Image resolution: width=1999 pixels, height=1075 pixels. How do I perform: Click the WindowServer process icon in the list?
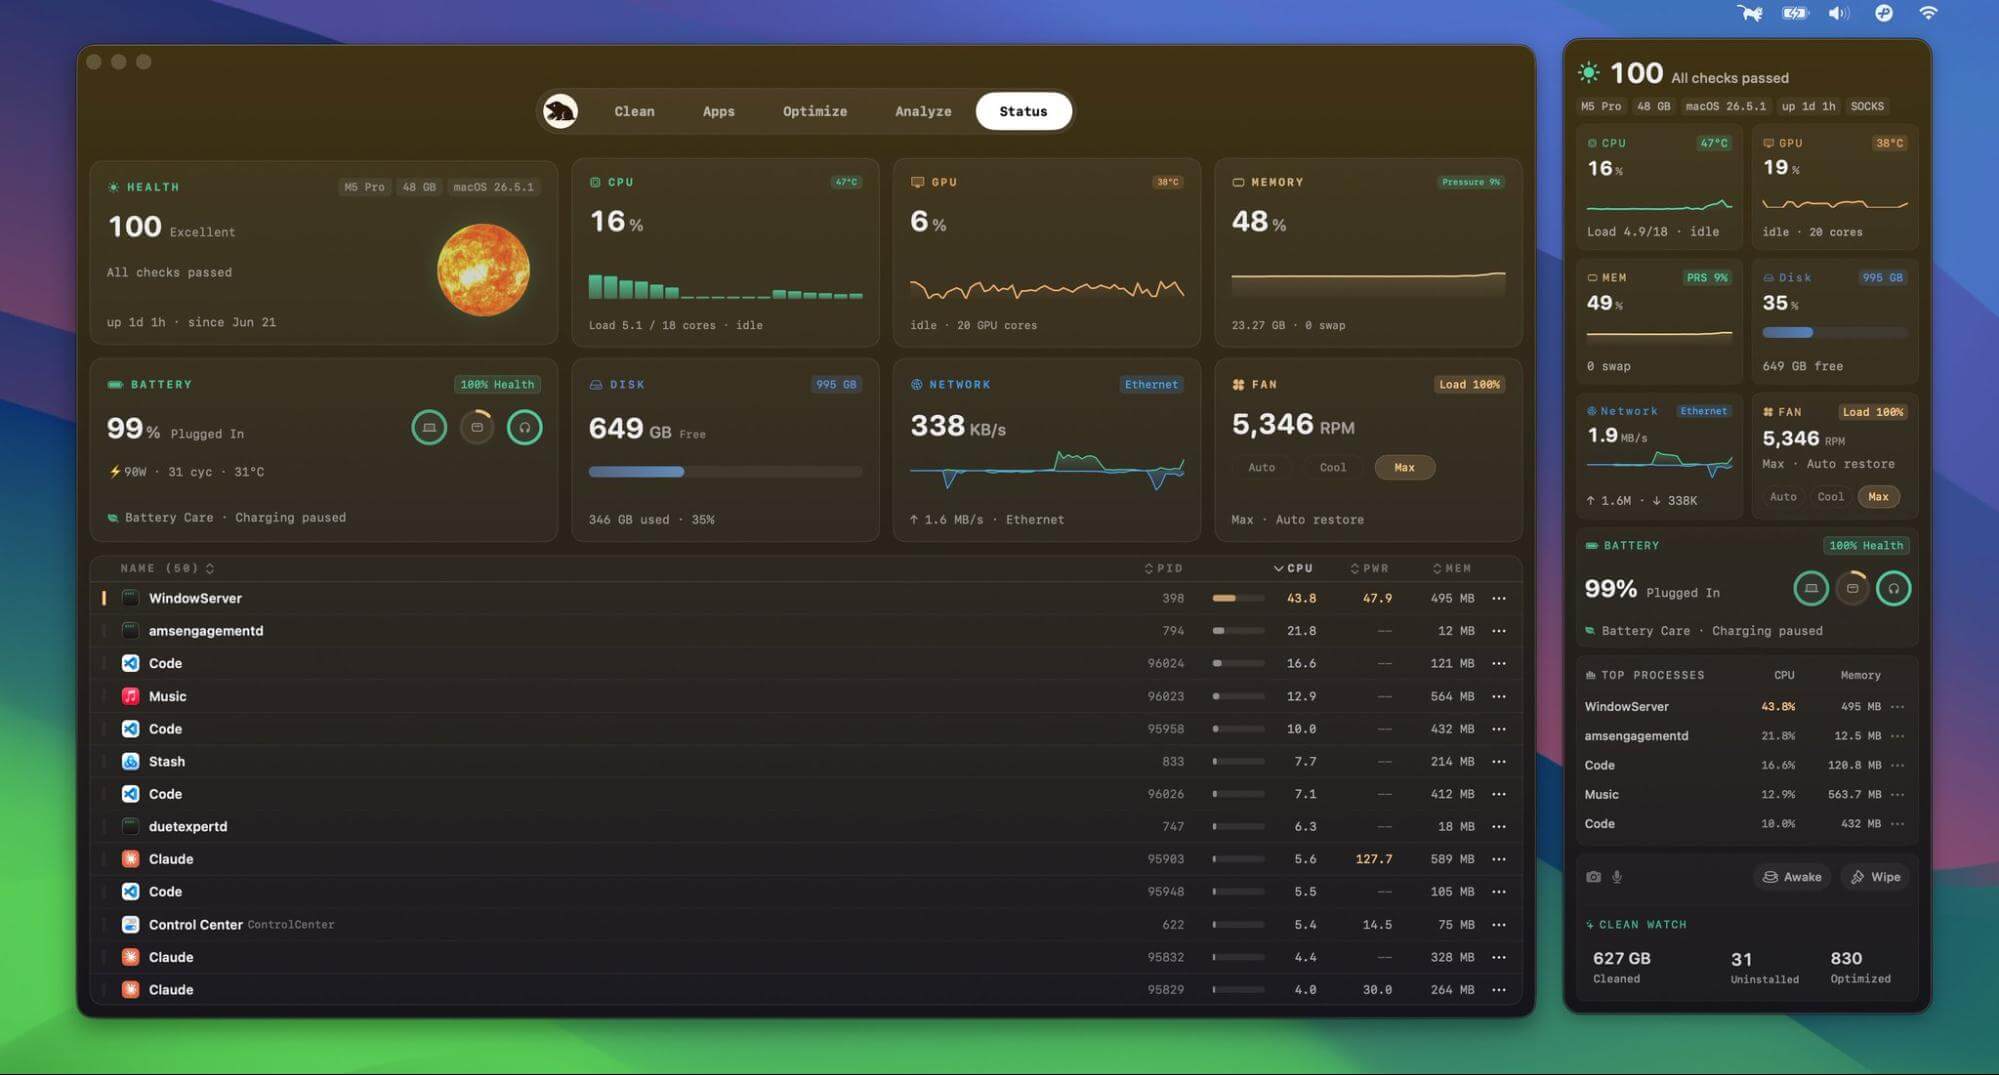pyautogui.click(x=130, y=598)
